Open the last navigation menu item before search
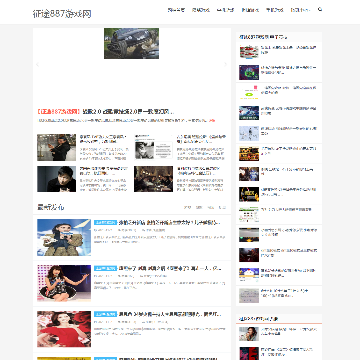 pyautogui.click(x=300, y=10)
